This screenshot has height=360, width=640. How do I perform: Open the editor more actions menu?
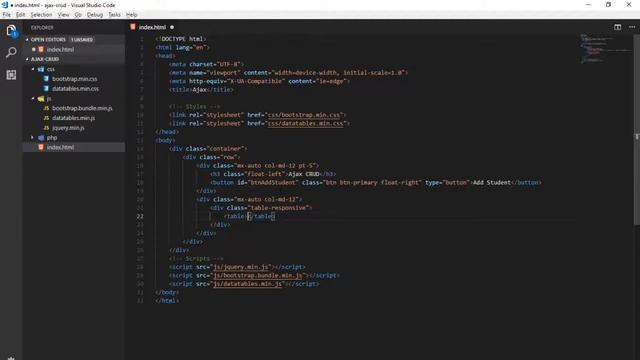pos(632,27)
